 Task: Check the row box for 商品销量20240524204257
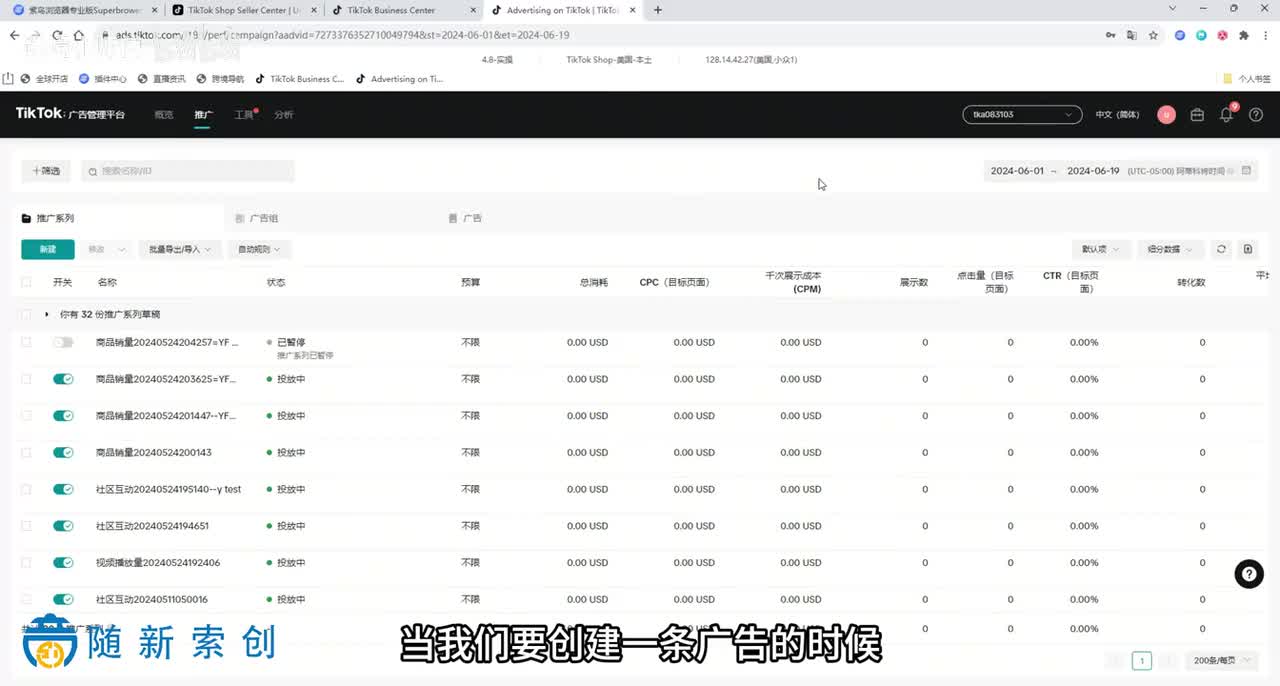coord(27,342)
